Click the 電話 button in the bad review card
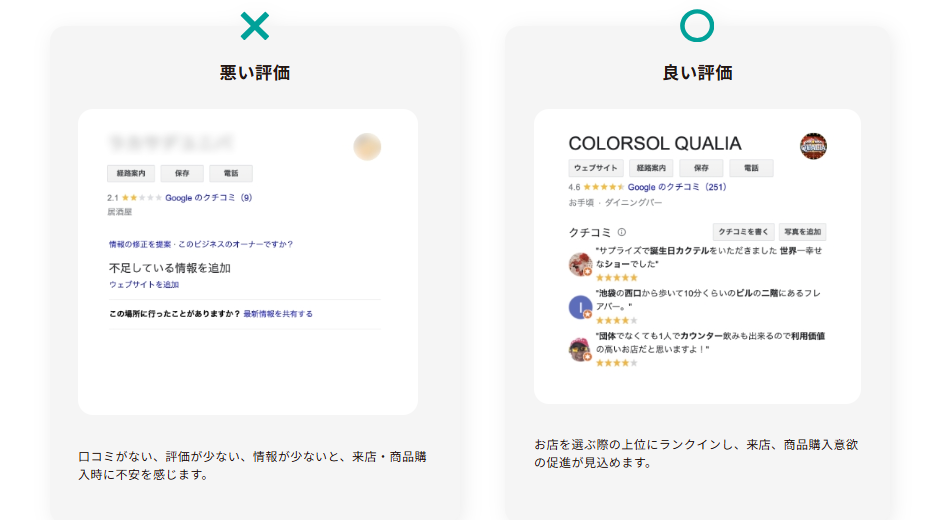 coord(231,173)
